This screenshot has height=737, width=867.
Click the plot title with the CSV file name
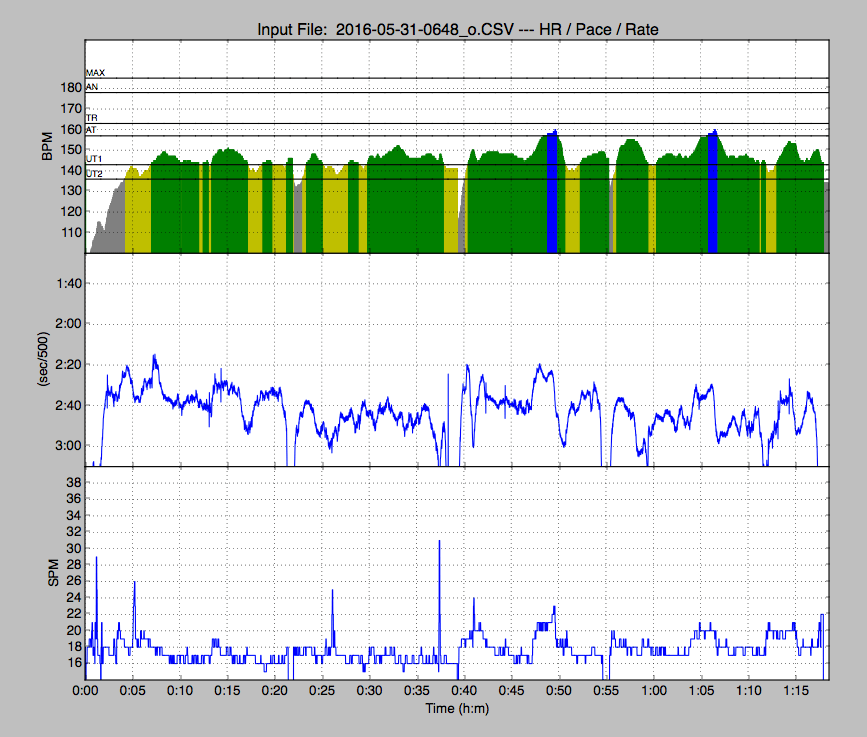point(457,30)
